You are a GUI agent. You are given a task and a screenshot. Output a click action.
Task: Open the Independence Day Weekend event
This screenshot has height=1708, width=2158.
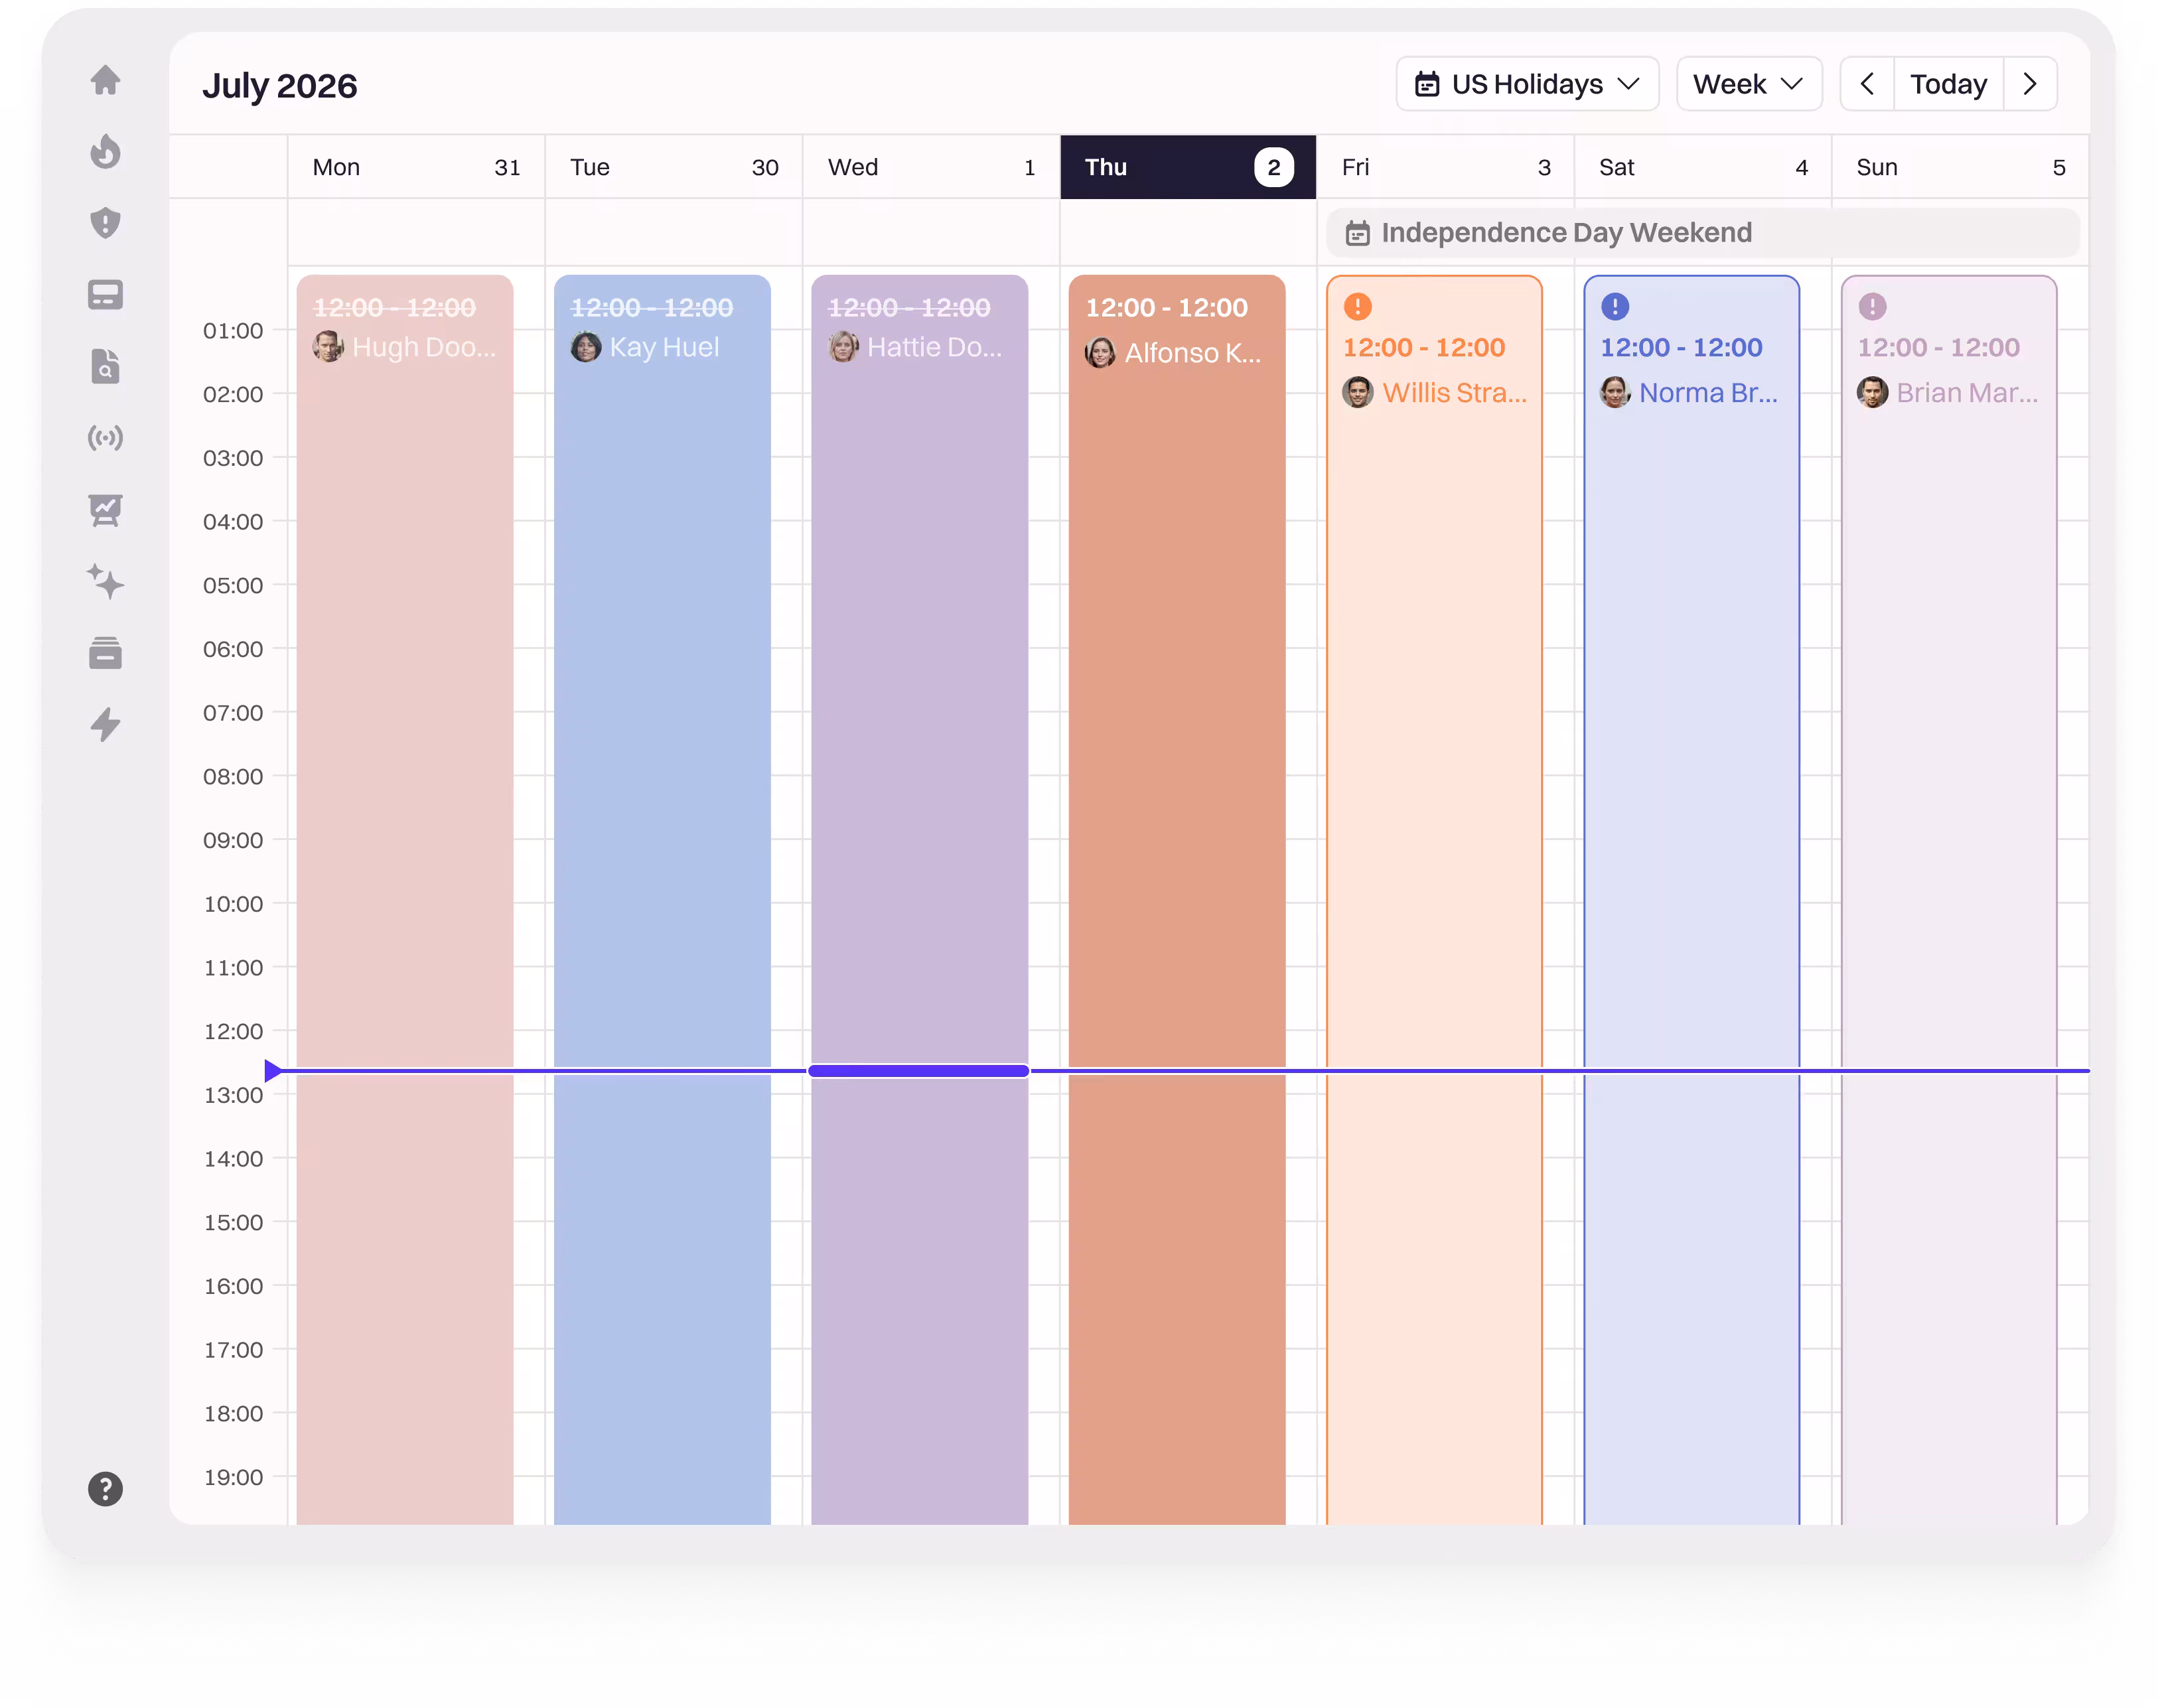click(x=1703, y=233)
